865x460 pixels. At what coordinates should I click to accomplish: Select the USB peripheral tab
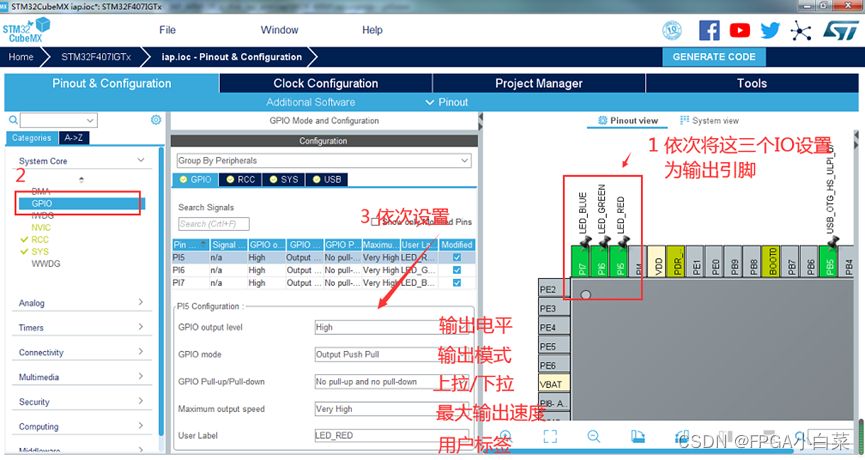click(327, 179)
